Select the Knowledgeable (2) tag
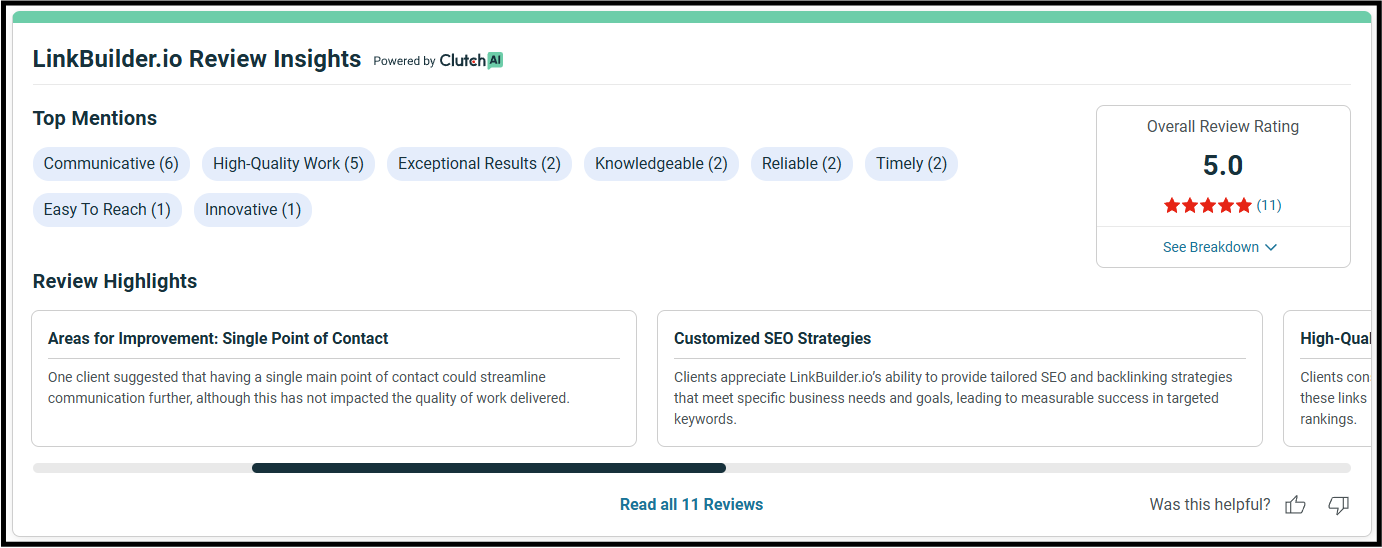 tap(661, 164)
